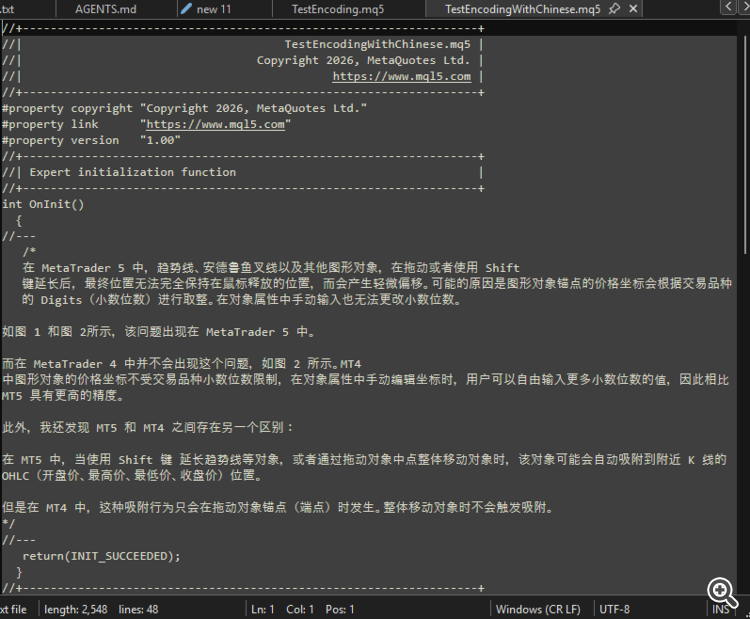The width and height of the screenshot is (750, 619).
Task: Click the Copyright 2026, MetaQuotes Ltd. header comment
Action: click(x=364, y=60)
